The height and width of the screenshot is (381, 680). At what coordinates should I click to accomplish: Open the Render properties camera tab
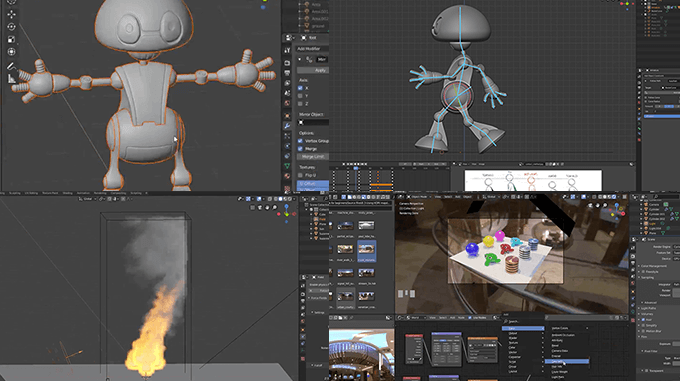tap(287, 63)
